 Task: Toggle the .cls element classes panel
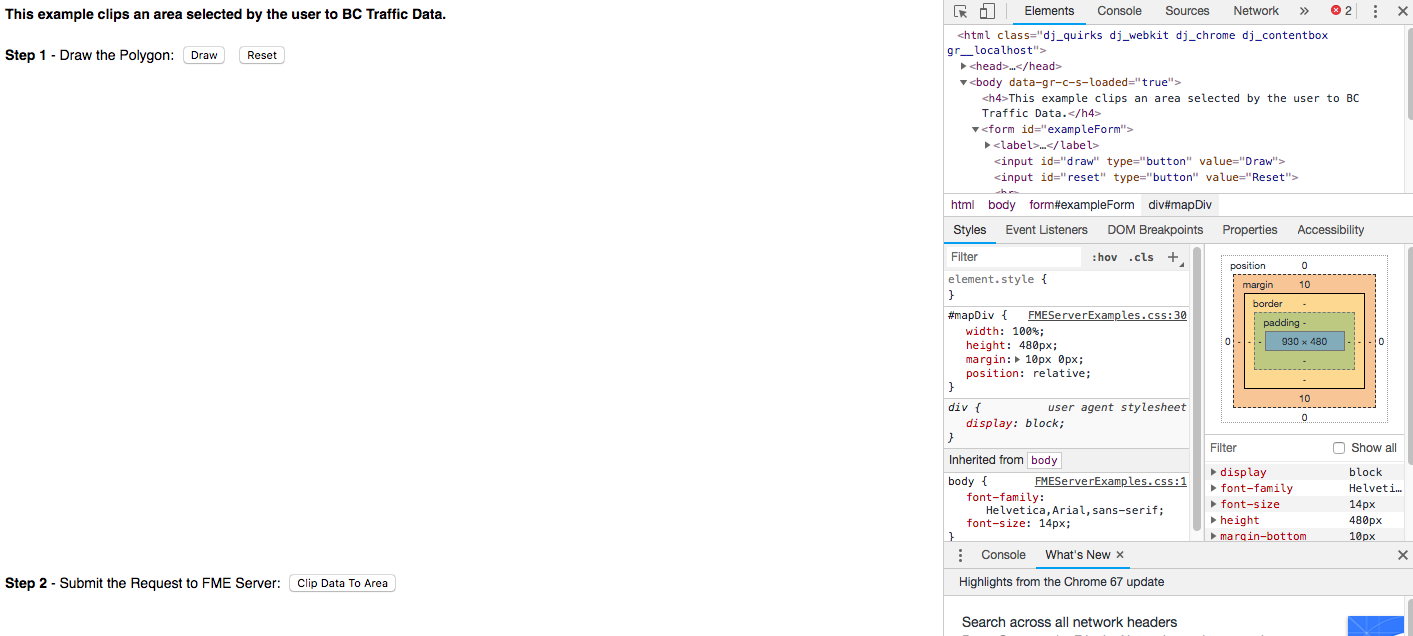pos(1141,257)
